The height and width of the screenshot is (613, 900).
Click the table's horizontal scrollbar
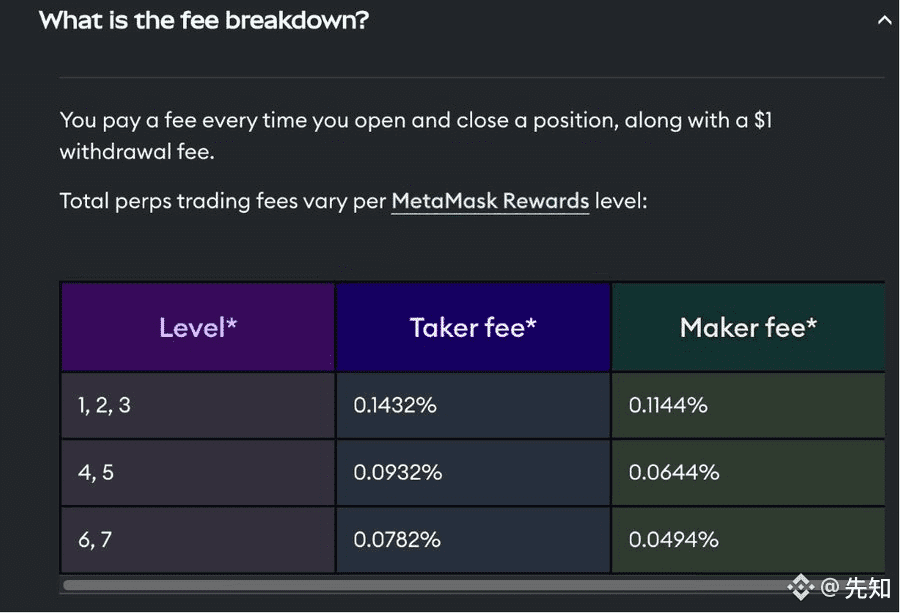coord(420,585)
